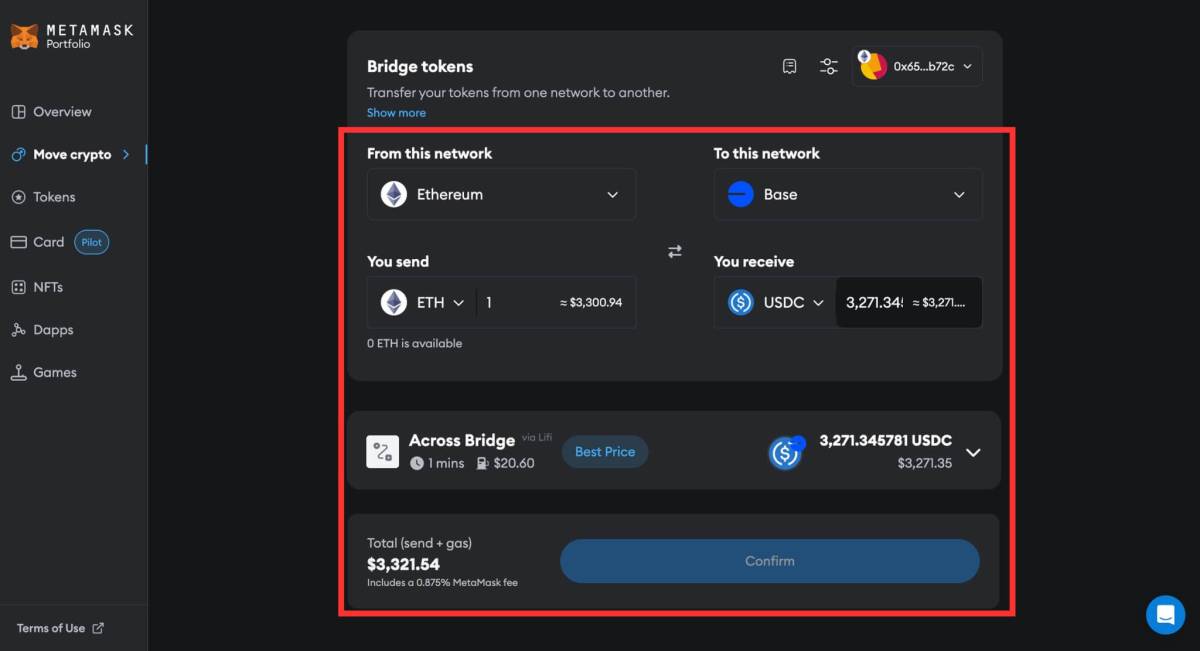
Task: Open the 0x65...b72c account dropdown
Action: (915, 65)
